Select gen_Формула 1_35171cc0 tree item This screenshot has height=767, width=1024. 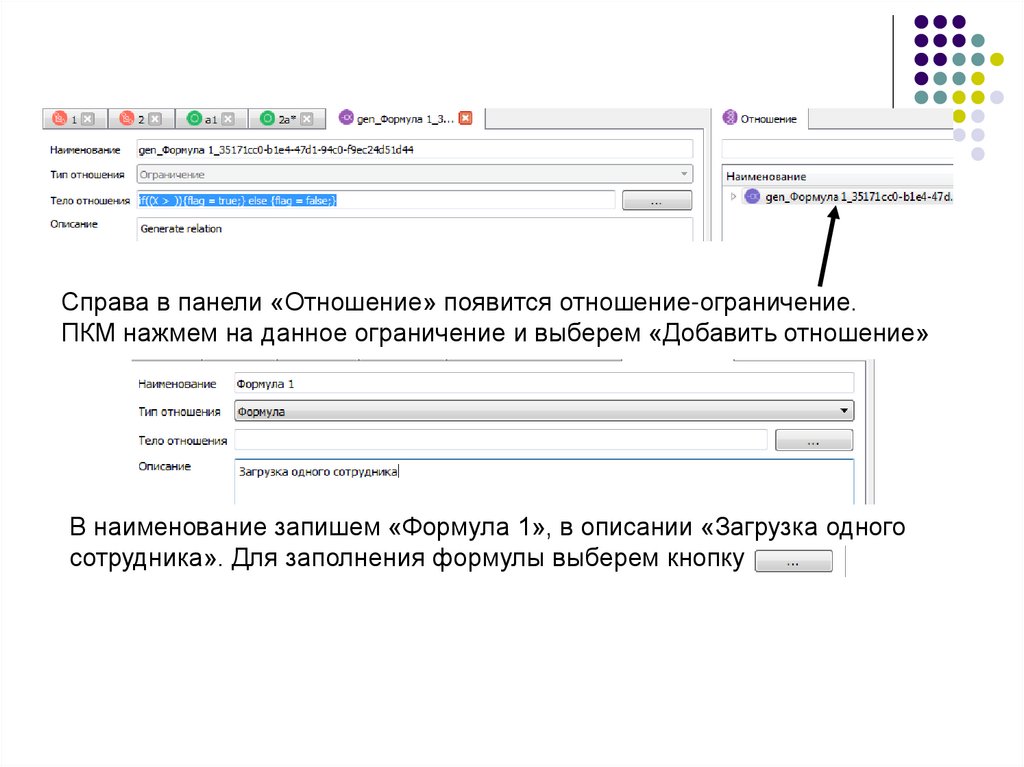pos(859,197)
